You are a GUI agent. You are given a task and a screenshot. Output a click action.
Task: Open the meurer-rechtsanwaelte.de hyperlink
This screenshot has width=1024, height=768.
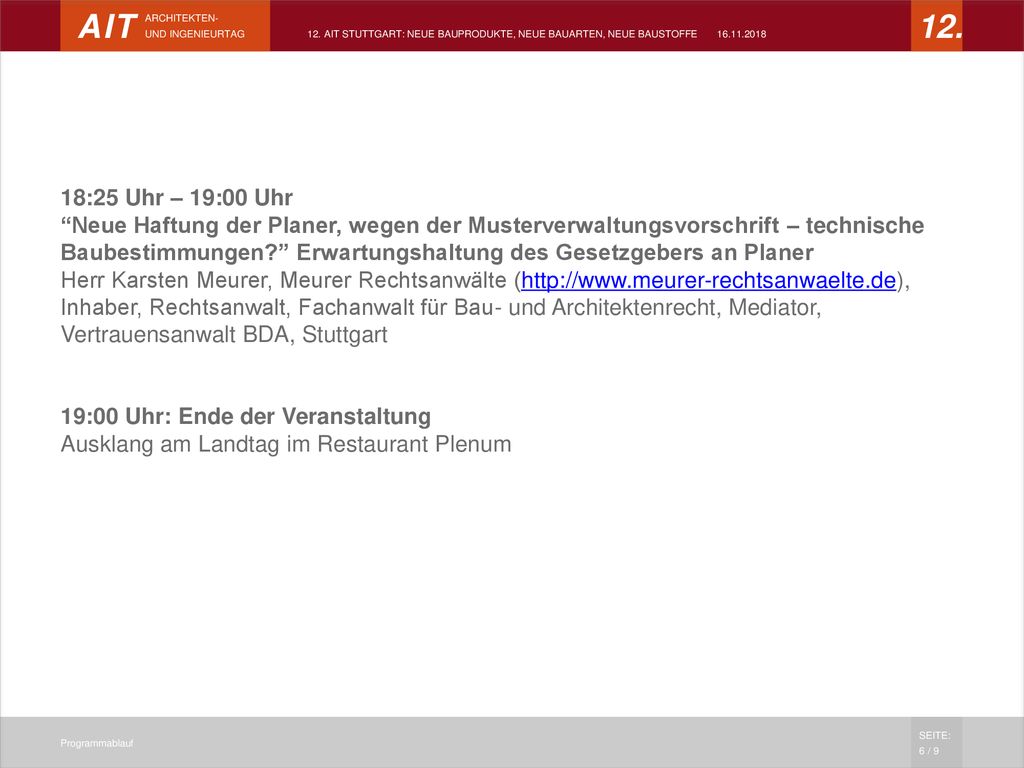click(709, 280)
